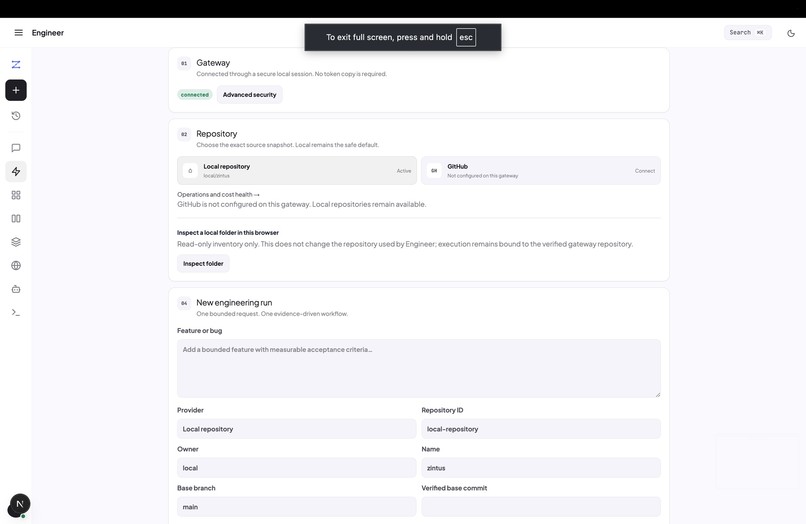
Task: Open the history clock icon
Action: [16, 116]
